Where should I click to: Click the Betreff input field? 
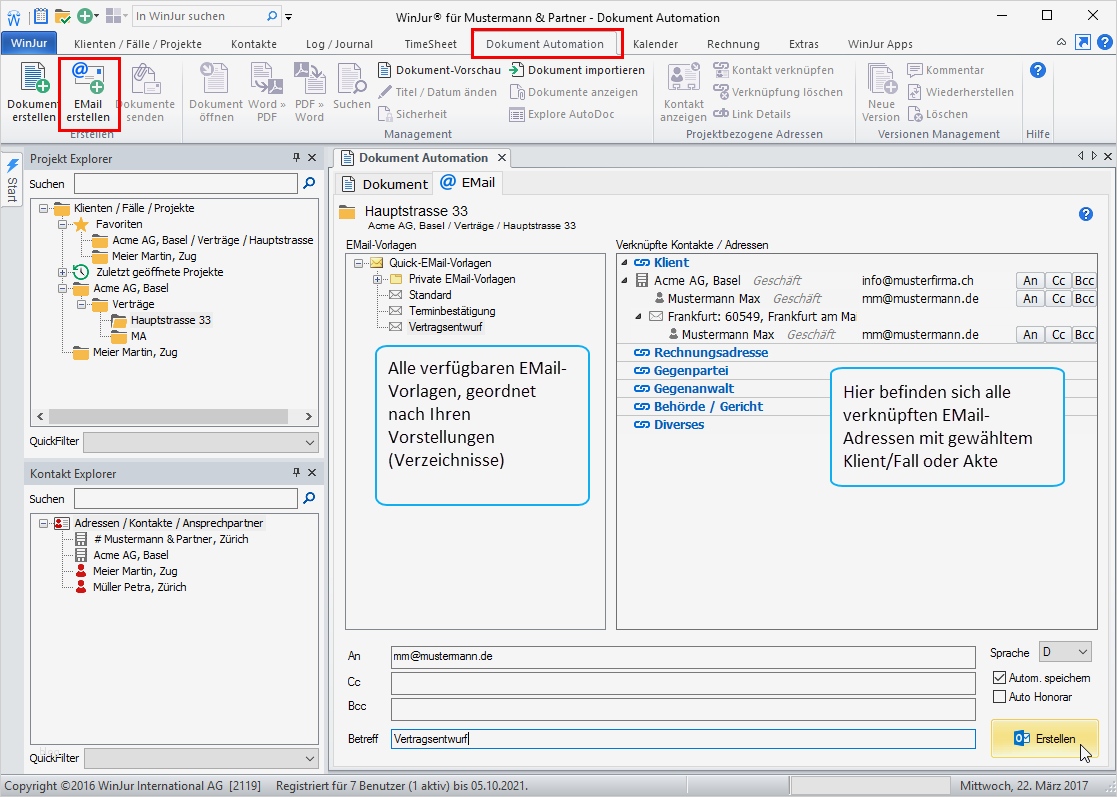(x=682, y=739)
